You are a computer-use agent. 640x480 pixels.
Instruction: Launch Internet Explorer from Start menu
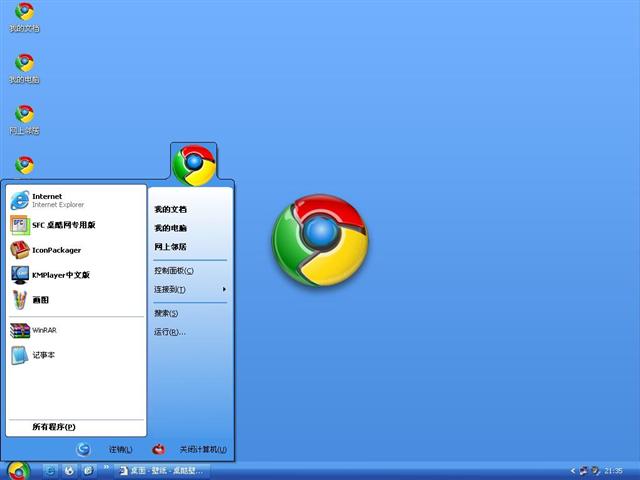point(77,200)
